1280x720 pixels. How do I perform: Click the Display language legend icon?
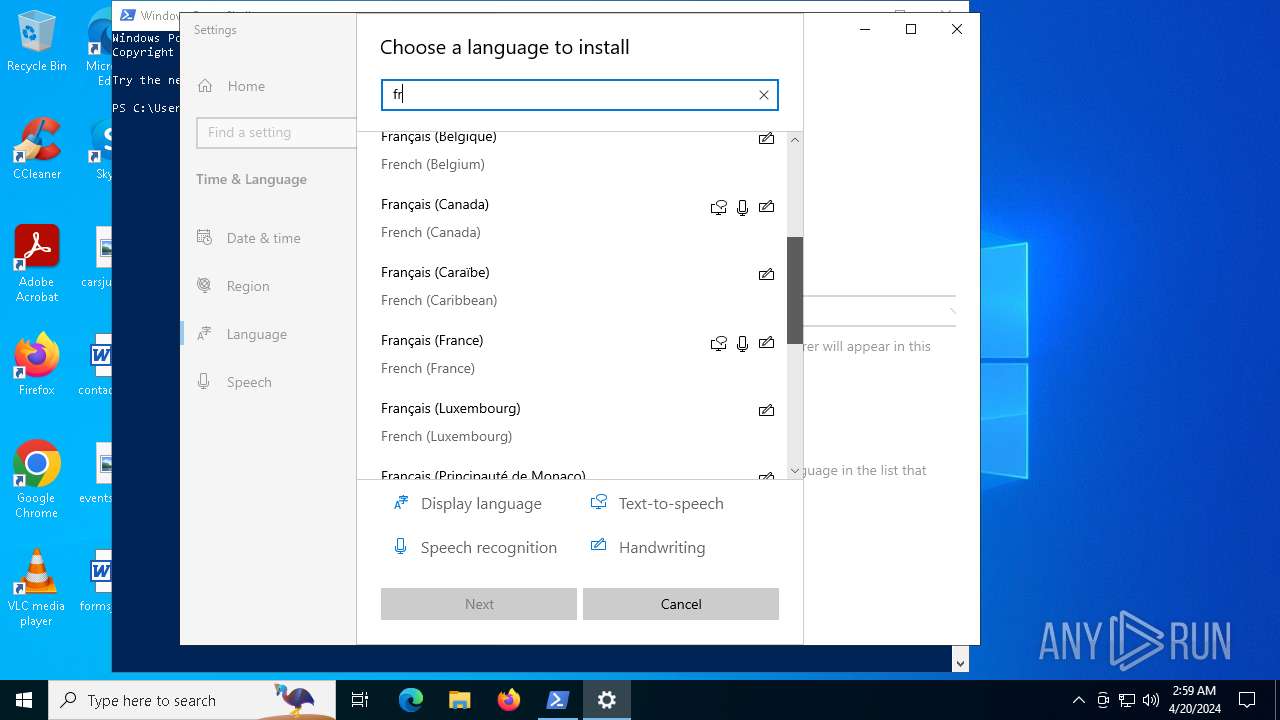(x=401, y=503)
